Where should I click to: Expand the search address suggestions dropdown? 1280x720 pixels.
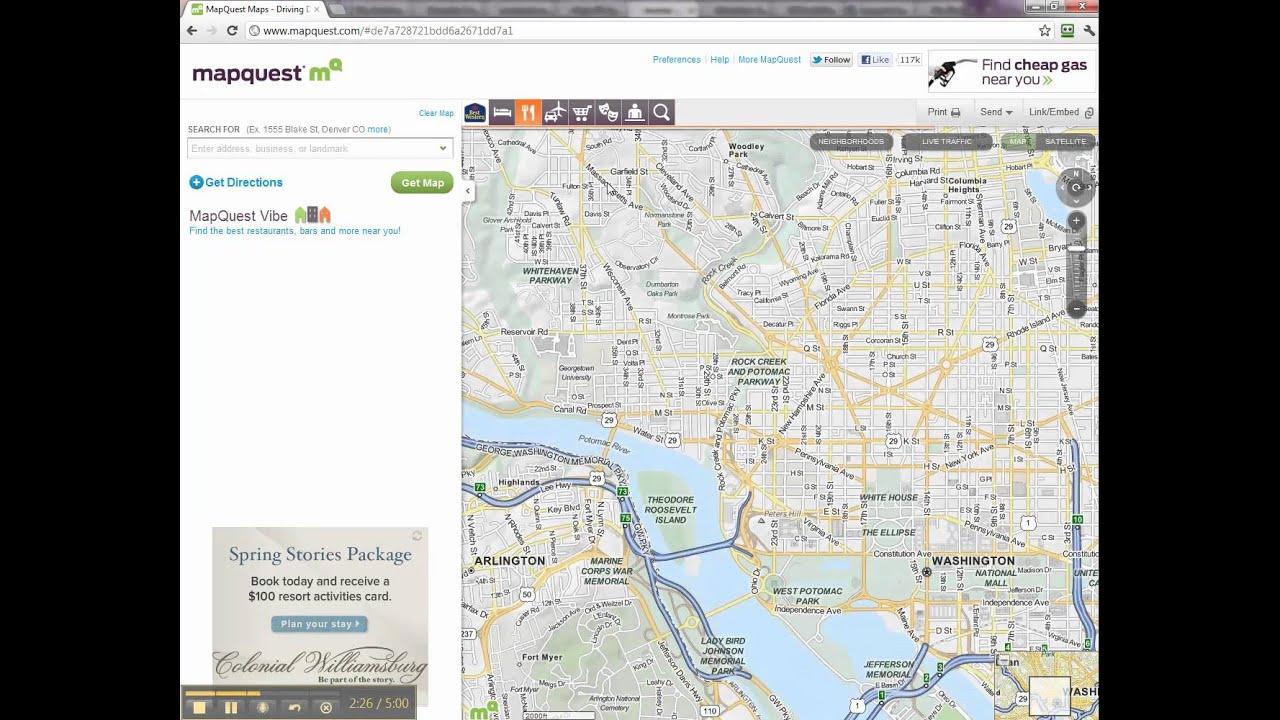[x=443, y=149]
